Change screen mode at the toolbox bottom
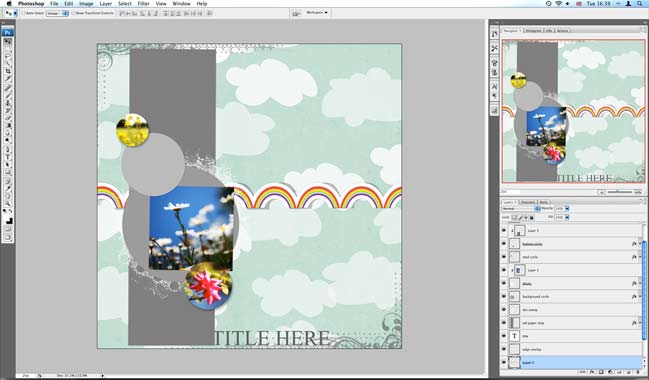The width and height of the screenshot is (649, 380). [x=8, y=237]
